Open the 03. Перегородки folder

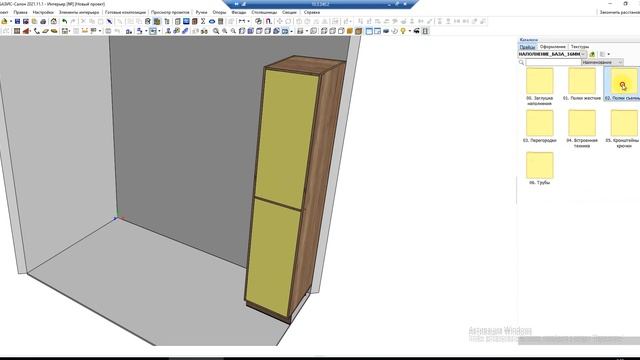click(x=540, y=126)
